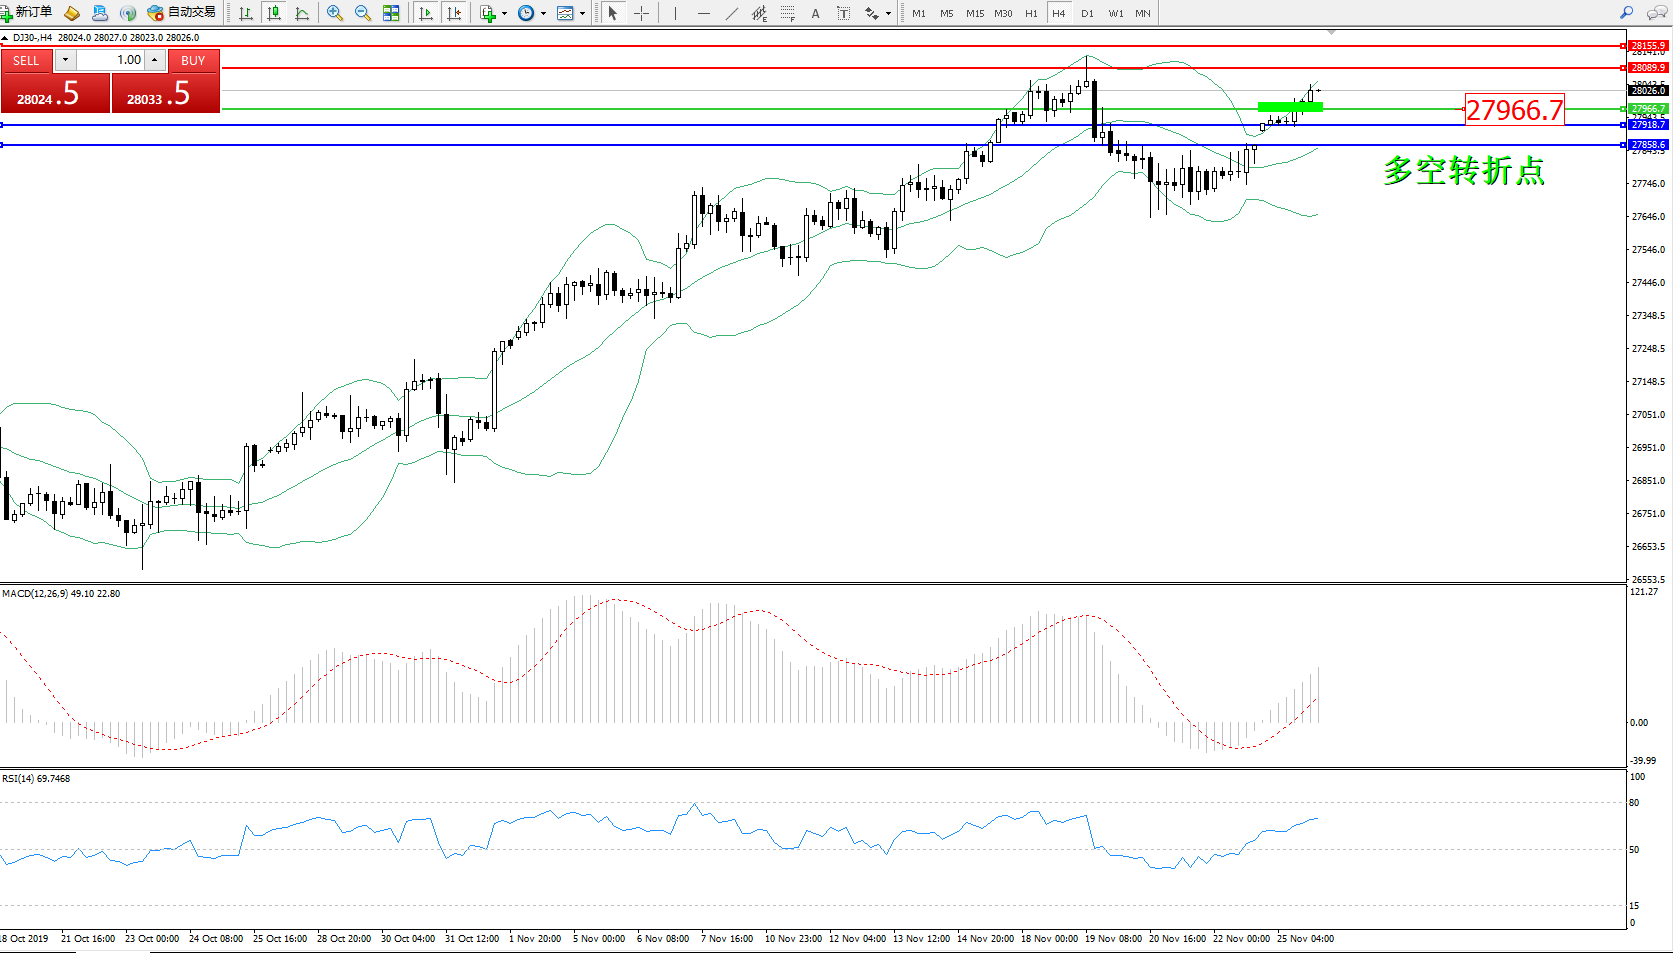
Task: Open the periodicity clock dropdown arrow
Action: click(543, 13)
